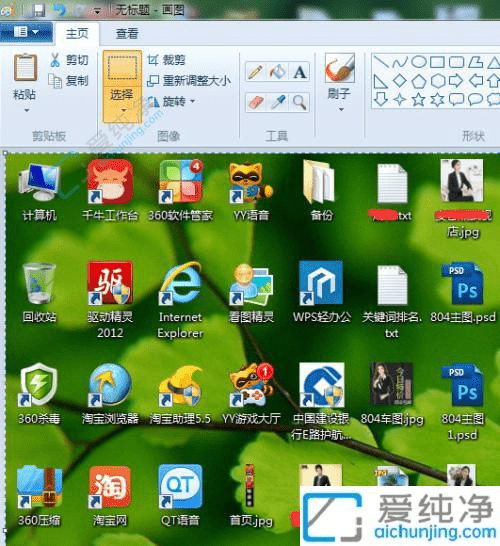Image resolution: width=500 pixels, height=546 pixels.
Task: Select the Oval callout shape
Action: pos(475,100)
